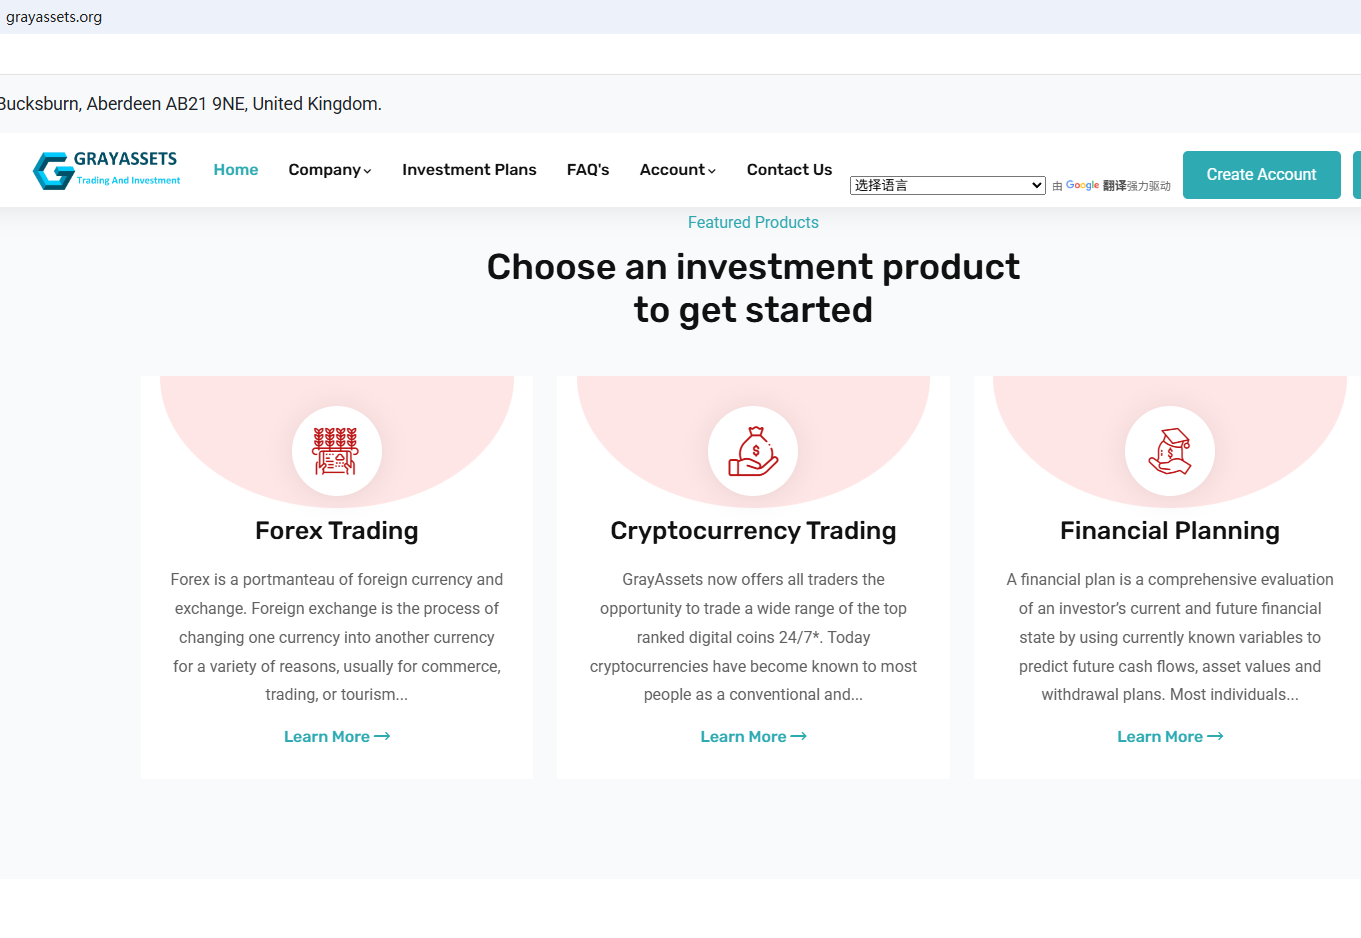Open the FAQ's menu item

[x=588, y=170]
